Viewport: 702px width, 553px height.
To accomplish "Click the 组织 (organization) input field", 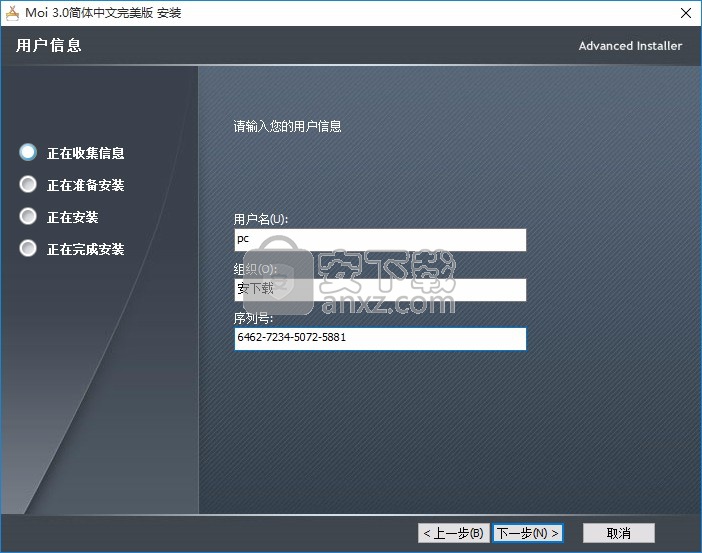I will point(380,290).
